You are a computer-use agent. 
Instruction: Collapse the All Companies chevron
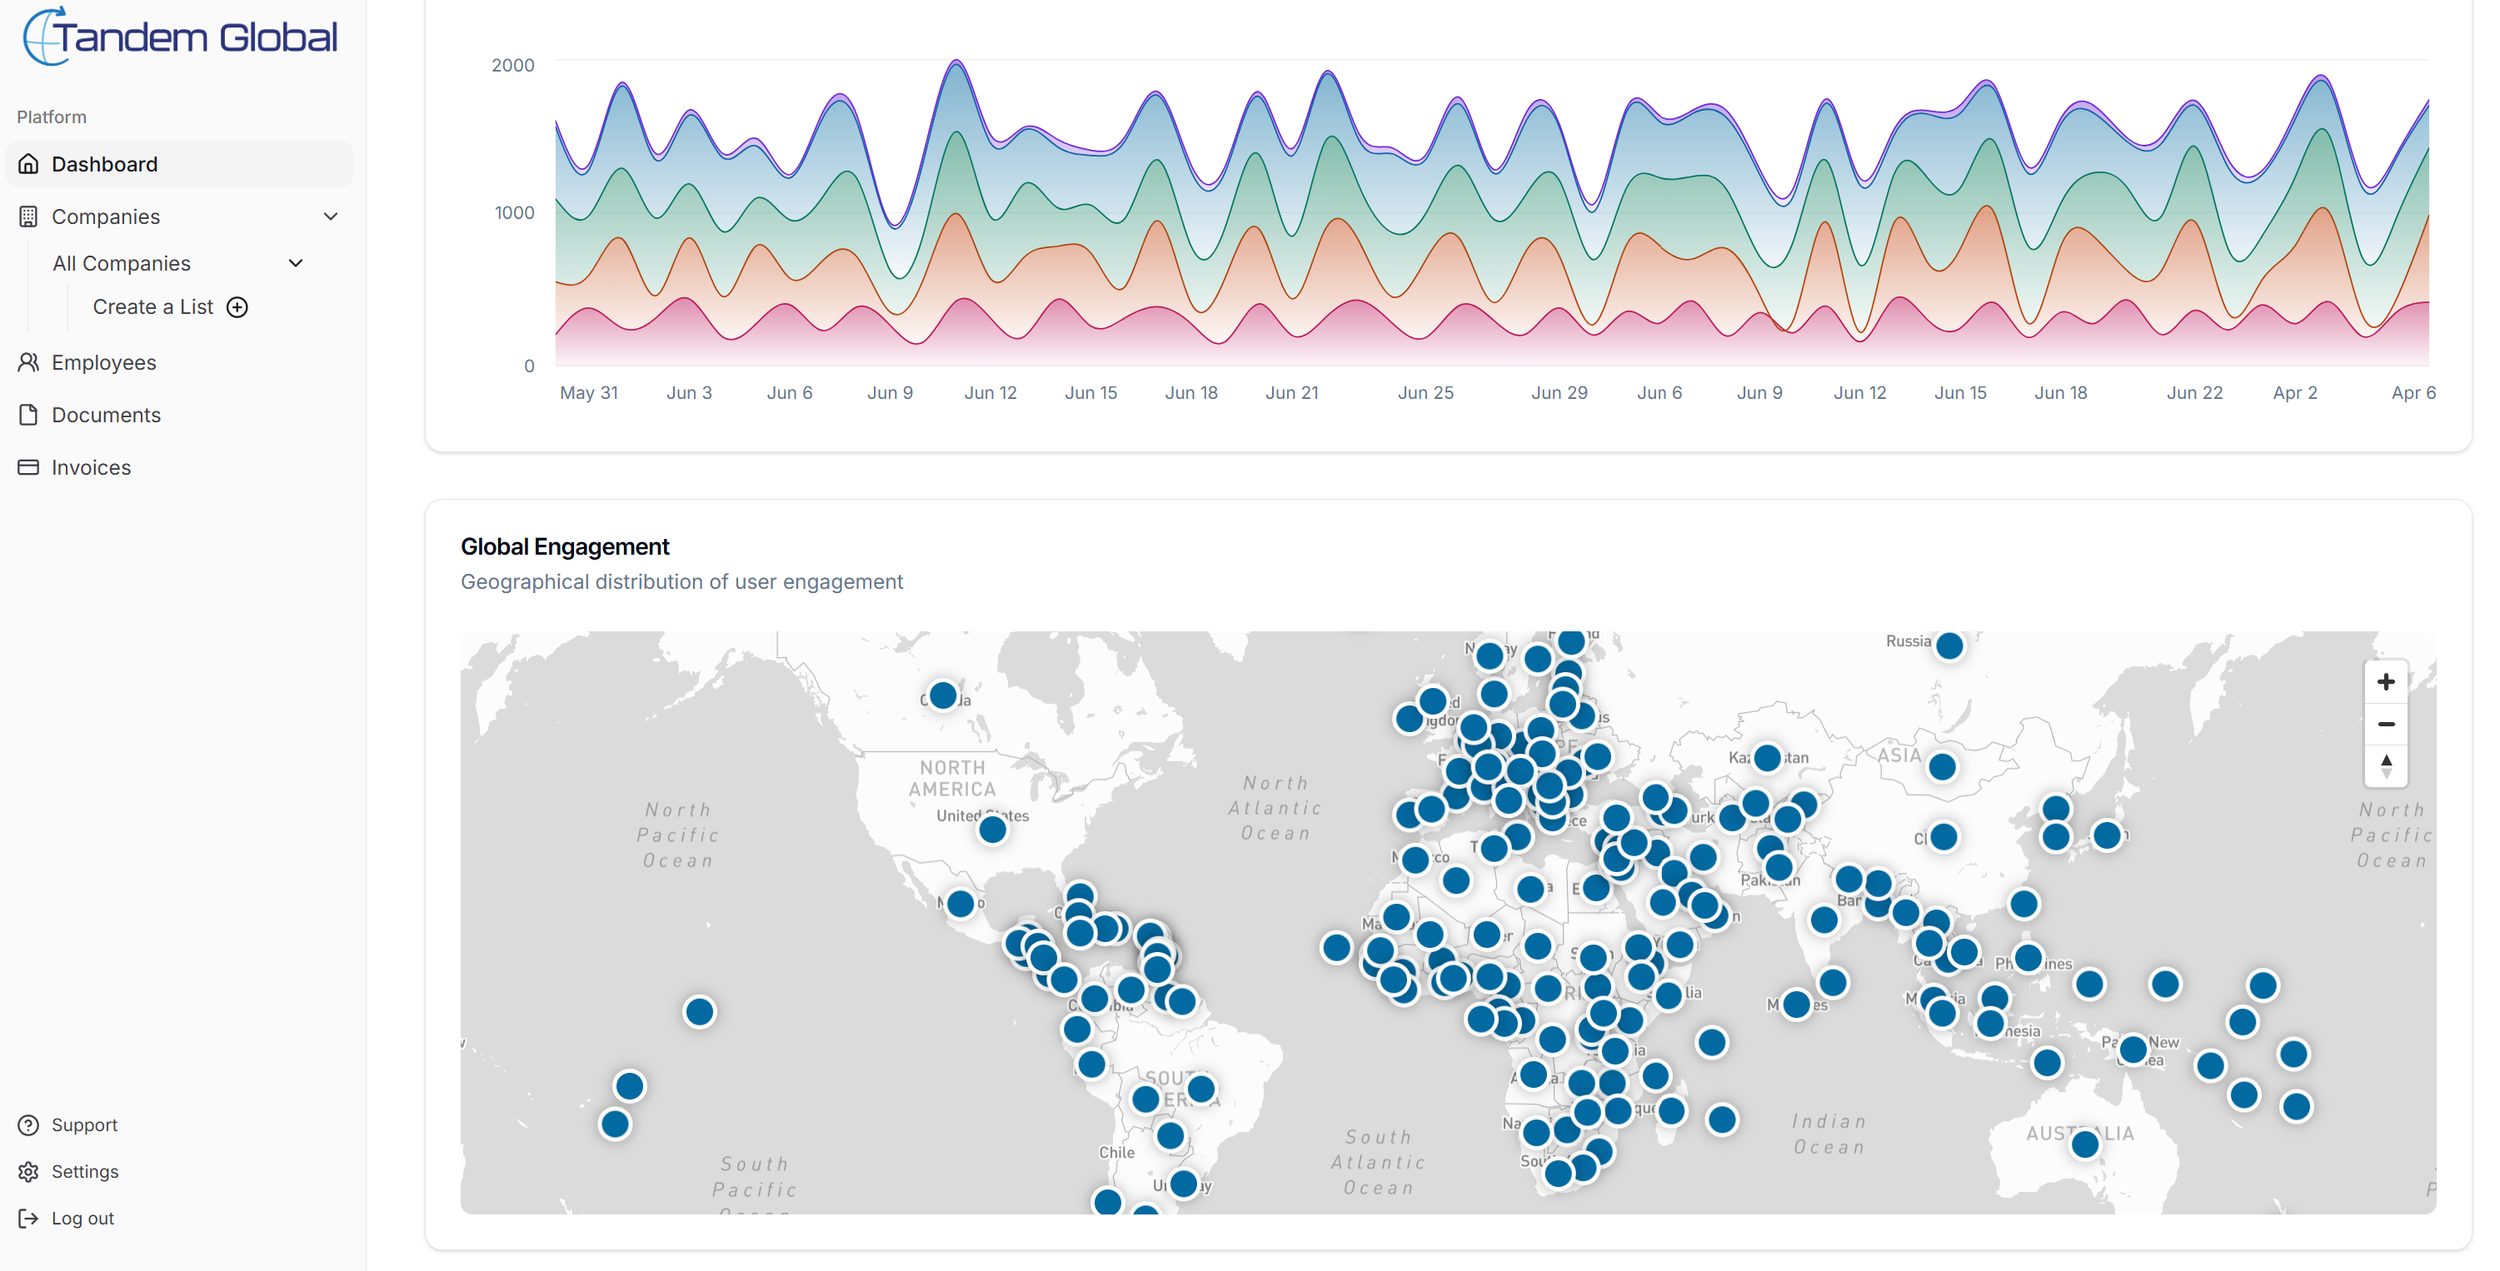click(x=296, y=263)
